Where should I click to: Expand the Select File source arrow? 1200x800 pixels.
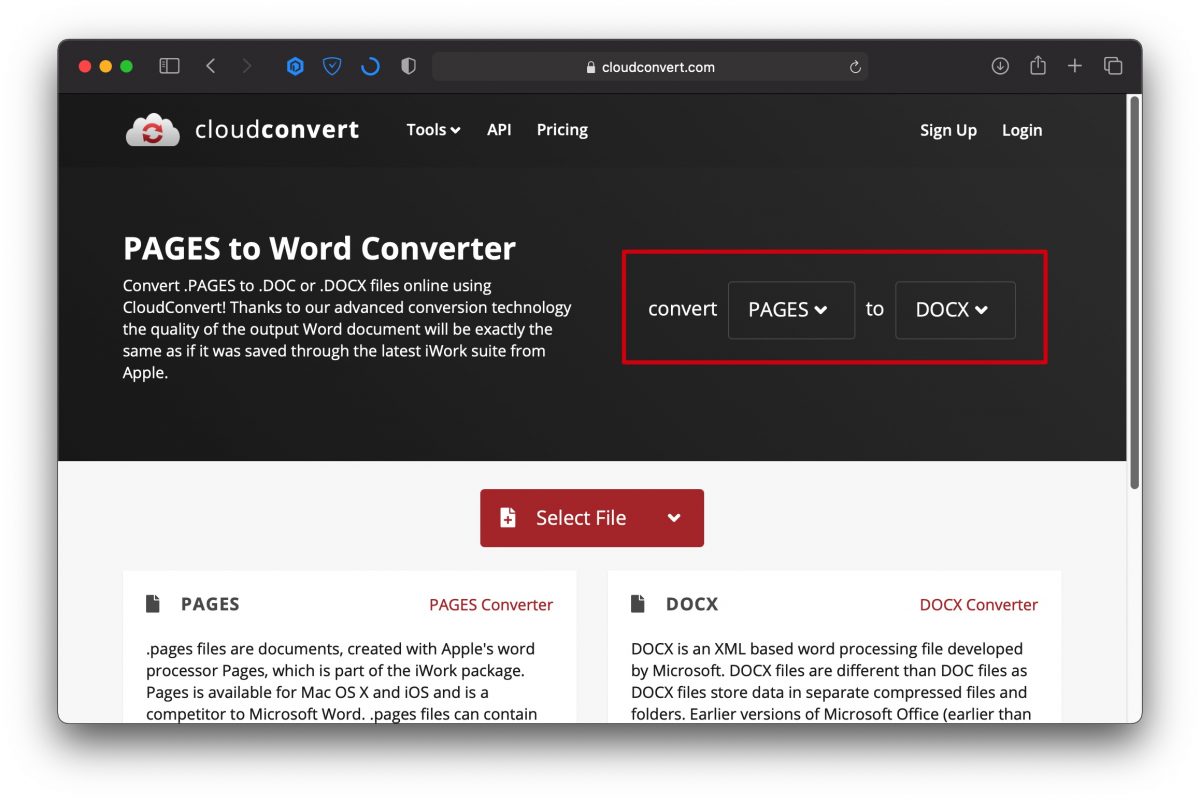click(674, 518)
